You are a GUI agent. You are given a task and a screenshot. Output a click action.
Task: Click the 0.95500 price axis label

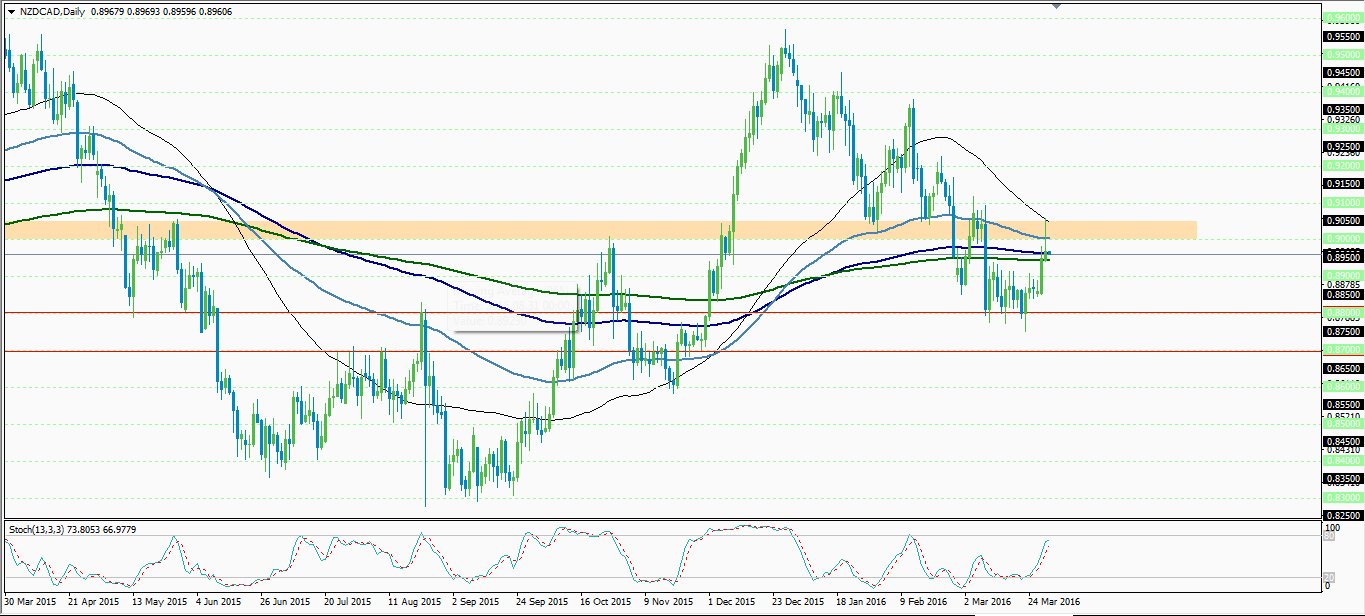(x=1343, y=36)
